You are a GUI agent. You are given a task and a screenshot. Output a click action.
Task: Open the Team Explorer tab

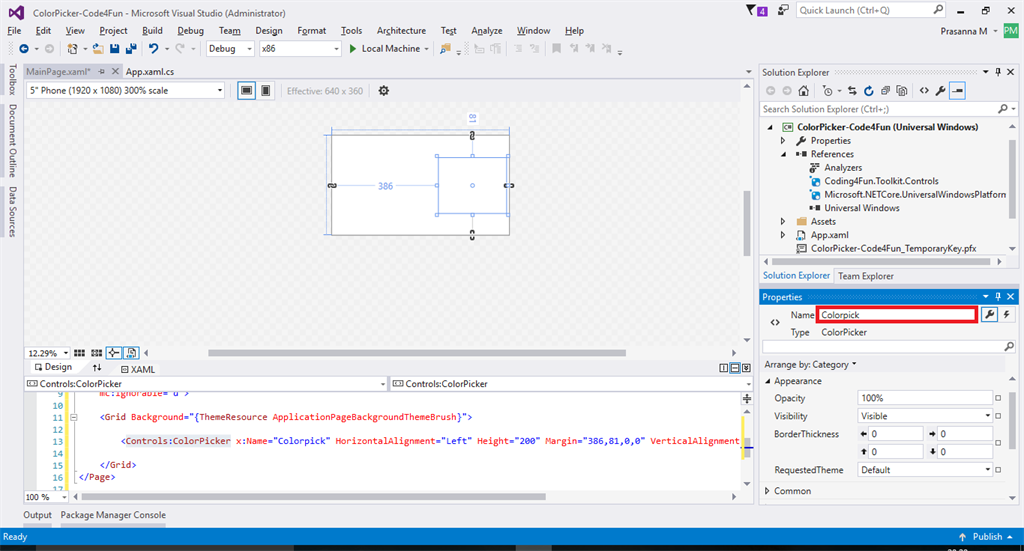click(x=865, y=276)
